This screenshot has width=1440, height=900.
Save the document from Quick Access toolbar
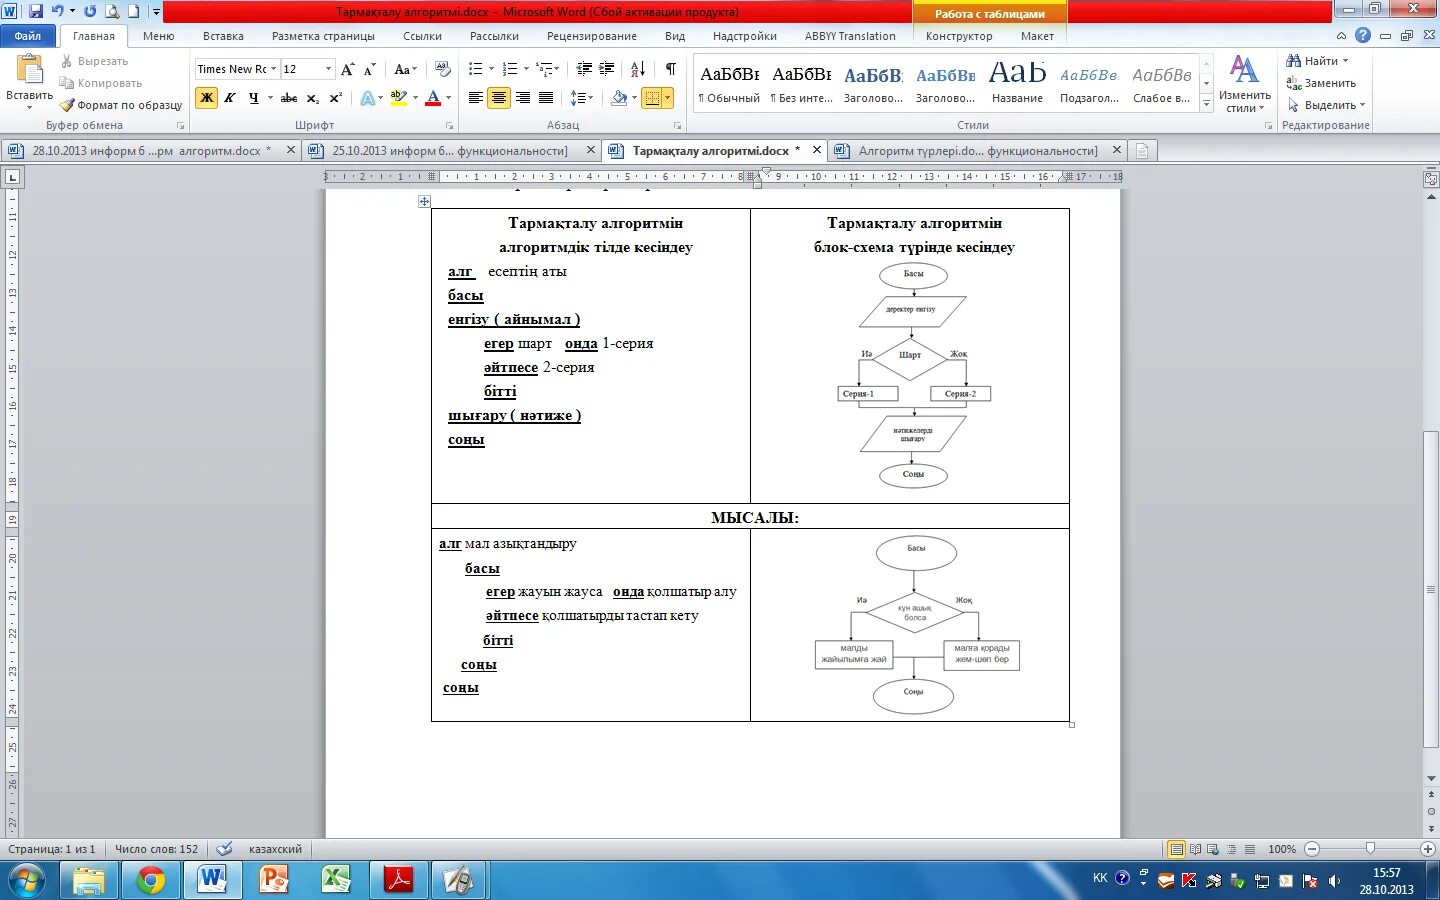coord(36,11)
